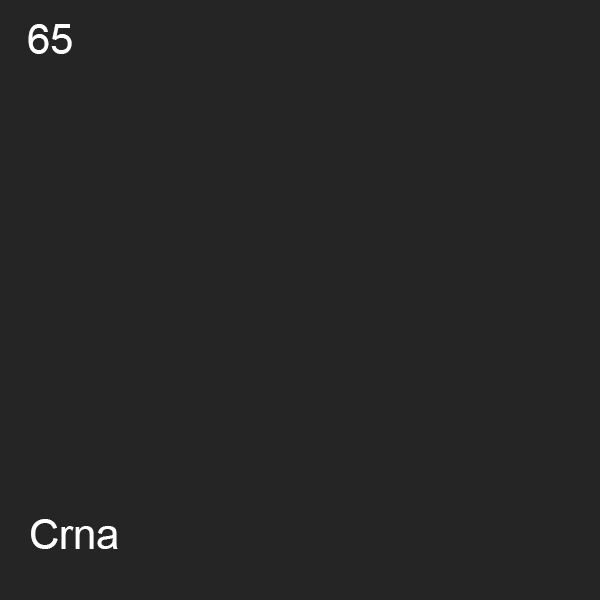Select the digit 6 in code 65
600x600 pixels.
[38, 39]
